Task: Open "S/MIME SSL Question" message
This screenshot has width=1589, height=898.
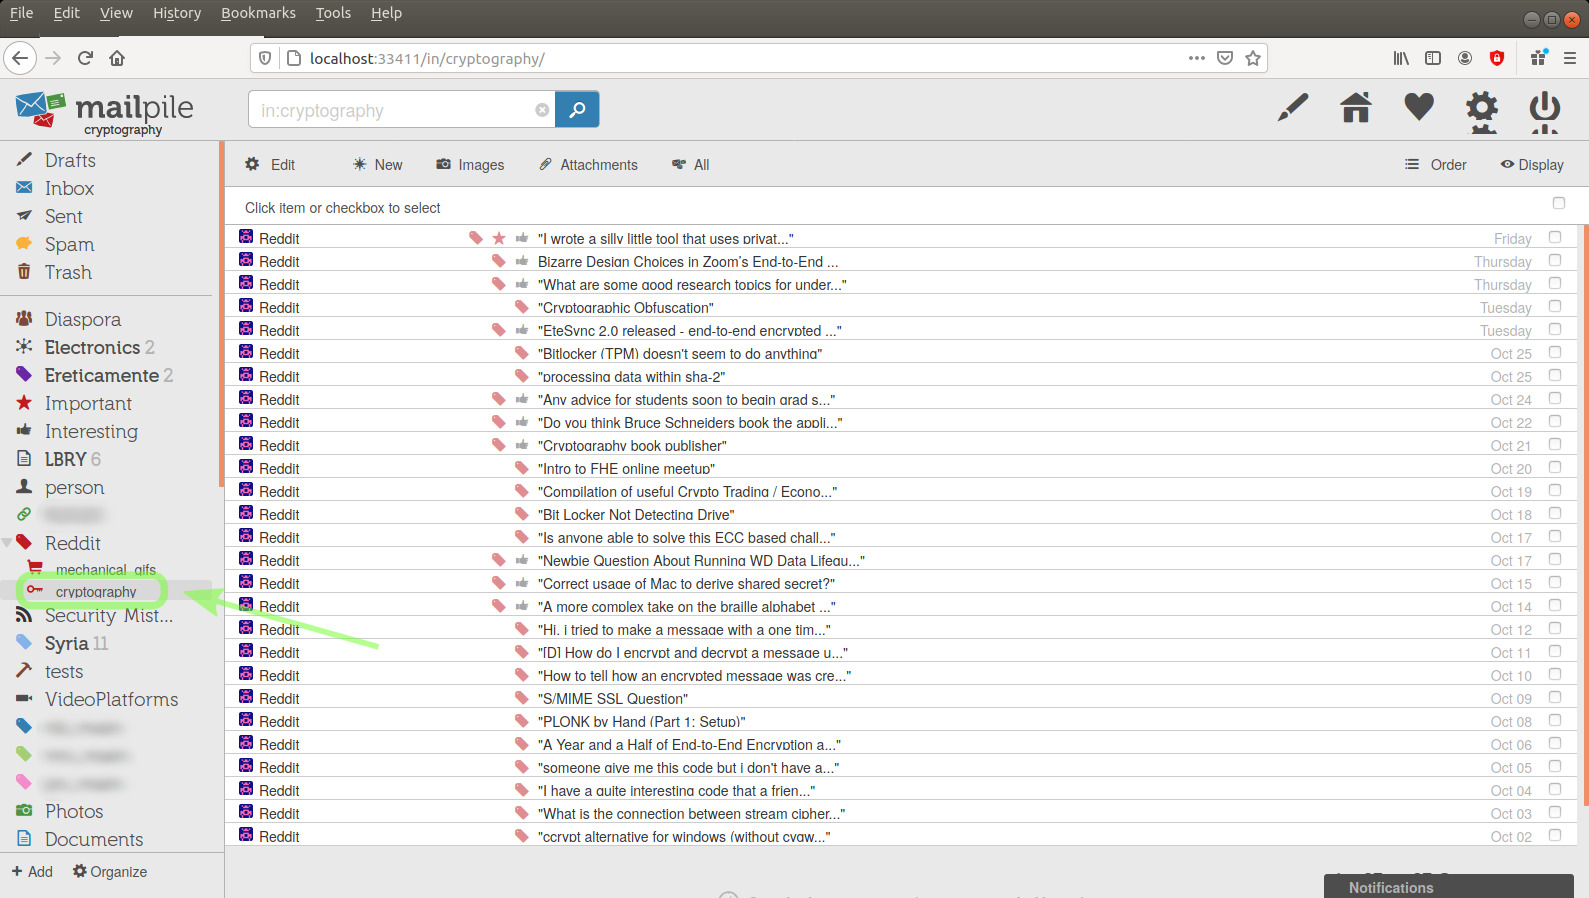Action: pos(613,698)
